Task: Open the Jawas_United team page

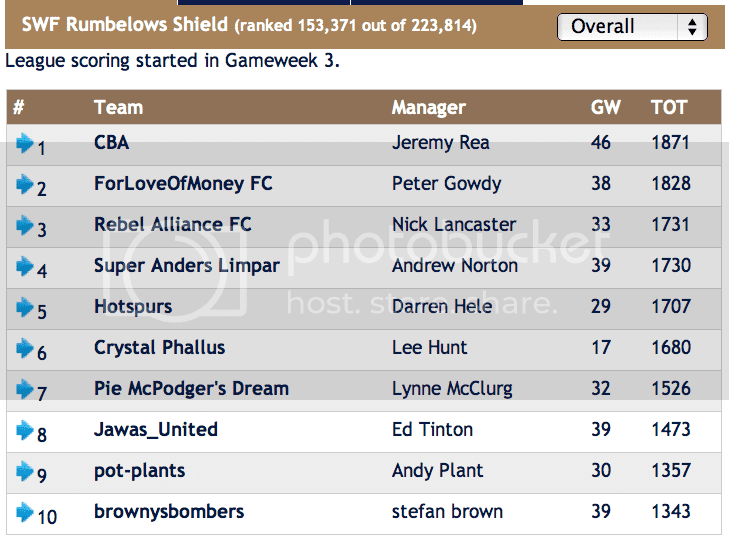Action: pos(156,430)
